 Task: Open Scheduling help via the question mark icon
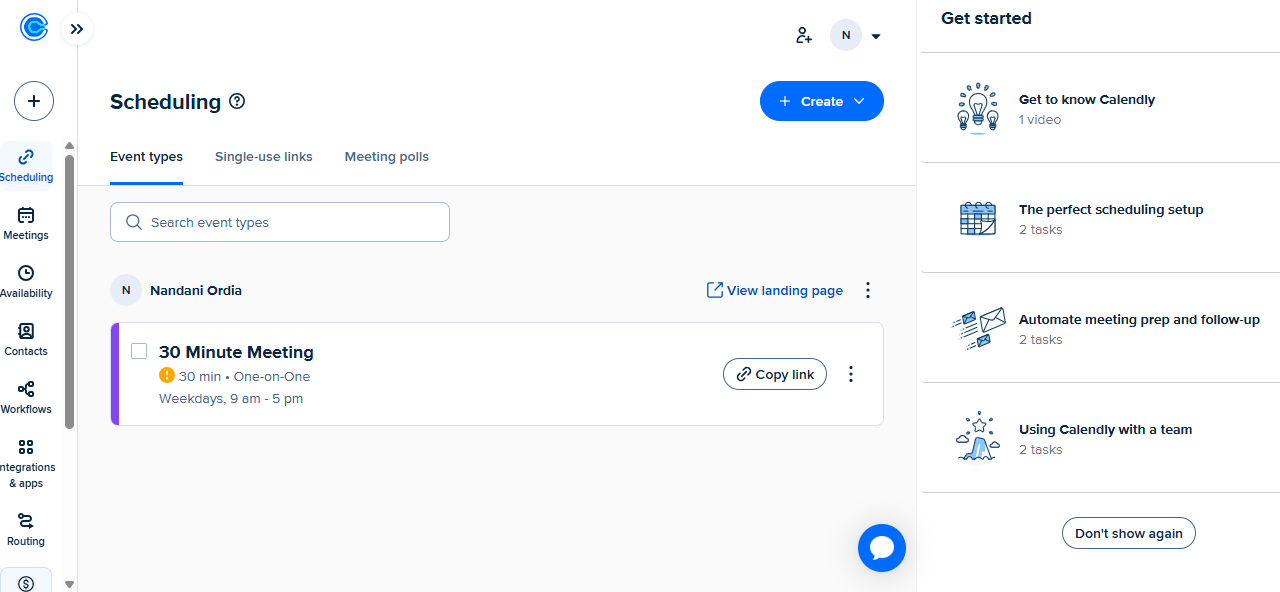tap(236, 101)
